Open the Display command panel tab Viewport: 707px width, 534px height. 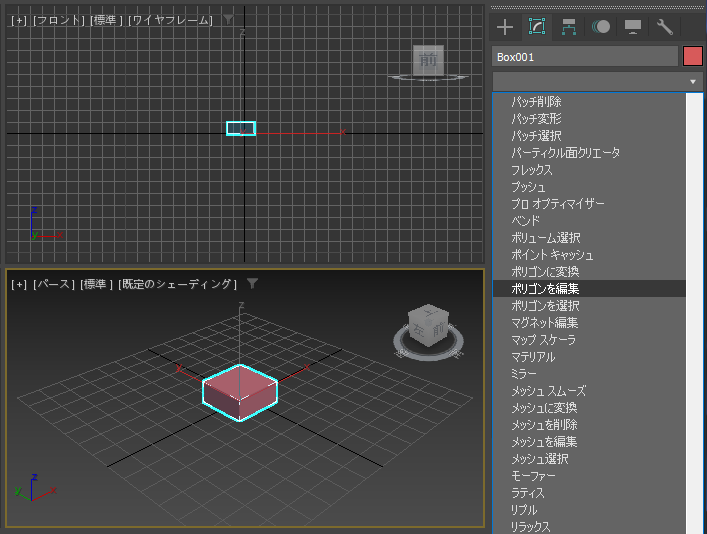point(633,27)
